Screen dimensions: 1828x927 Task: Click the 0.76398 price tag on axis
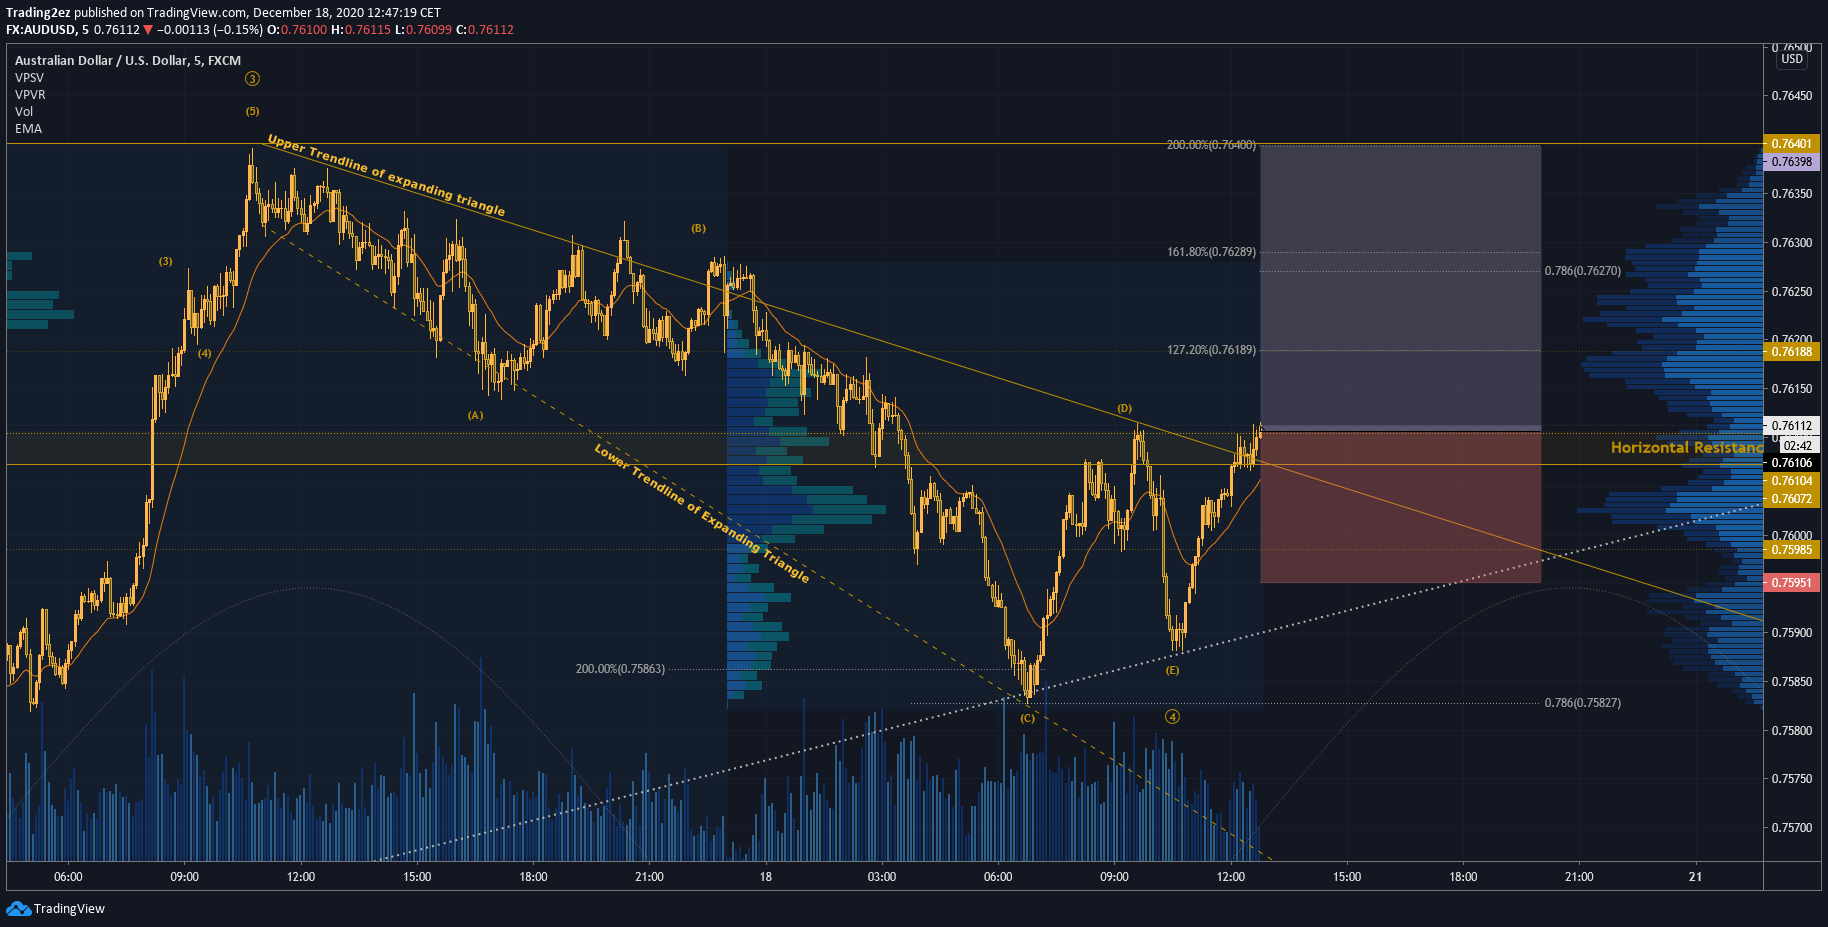pyautogui.click(x=1791, y=162)
